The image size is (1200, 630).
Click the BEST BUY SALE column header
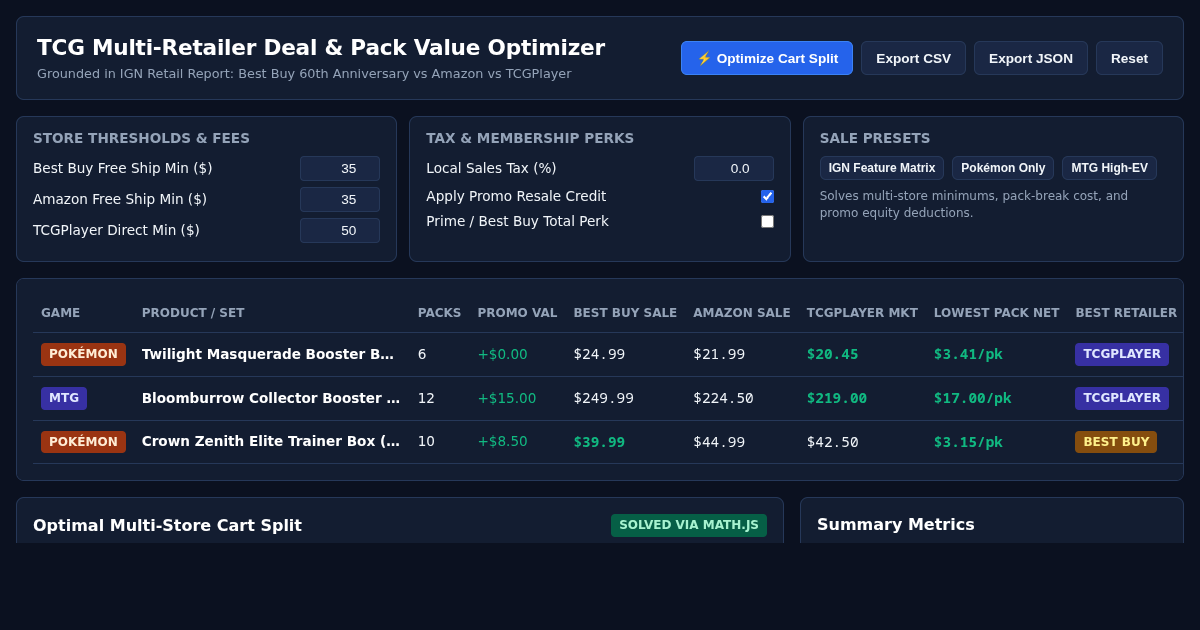tap(625, 313)
